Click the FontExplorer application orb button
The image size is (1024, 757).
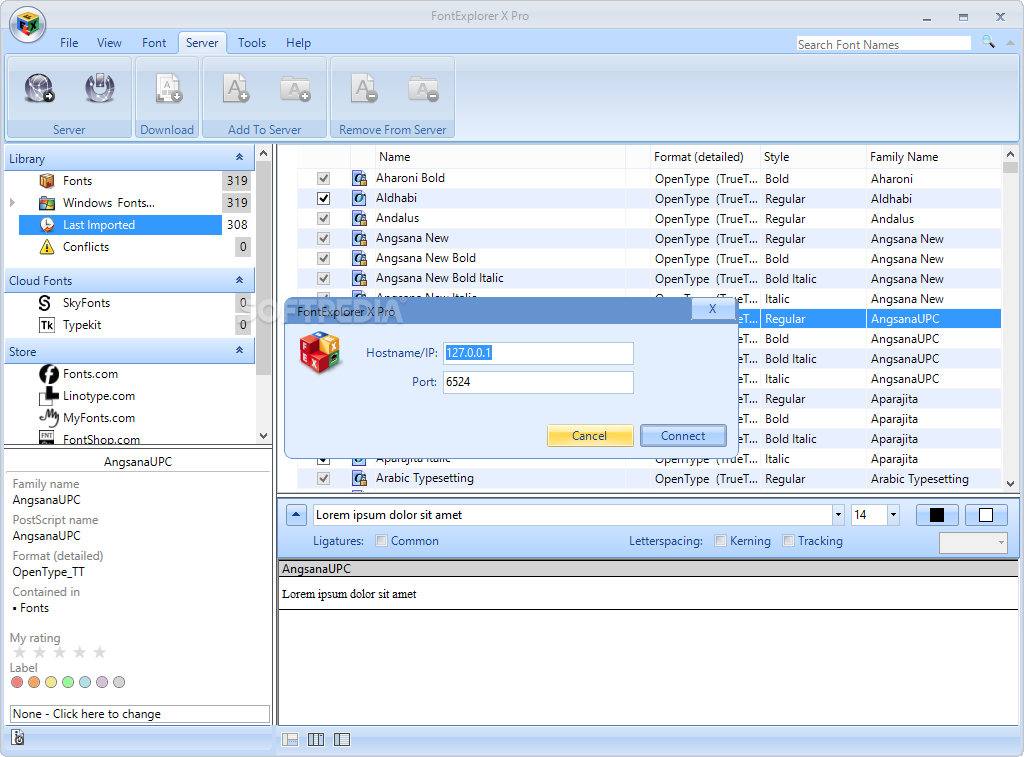[28, 25]
